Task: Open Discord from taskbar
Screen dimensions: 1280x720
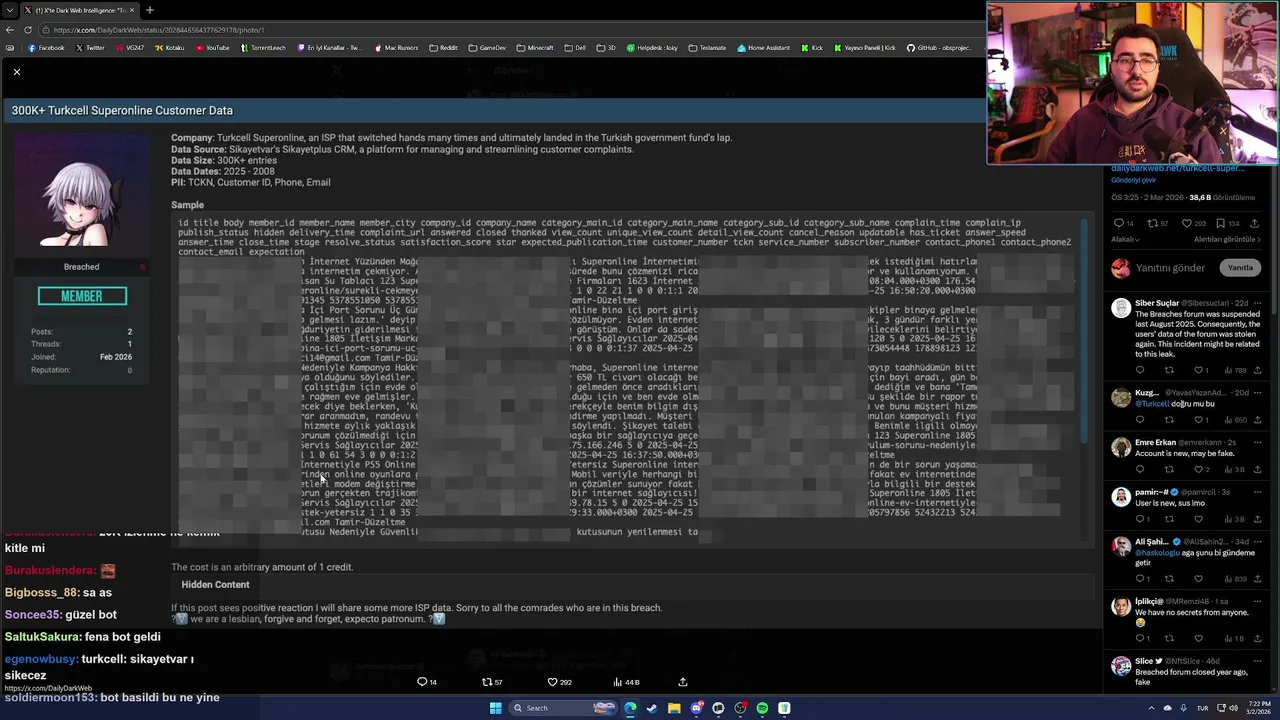Action: (x=696, y=708)
